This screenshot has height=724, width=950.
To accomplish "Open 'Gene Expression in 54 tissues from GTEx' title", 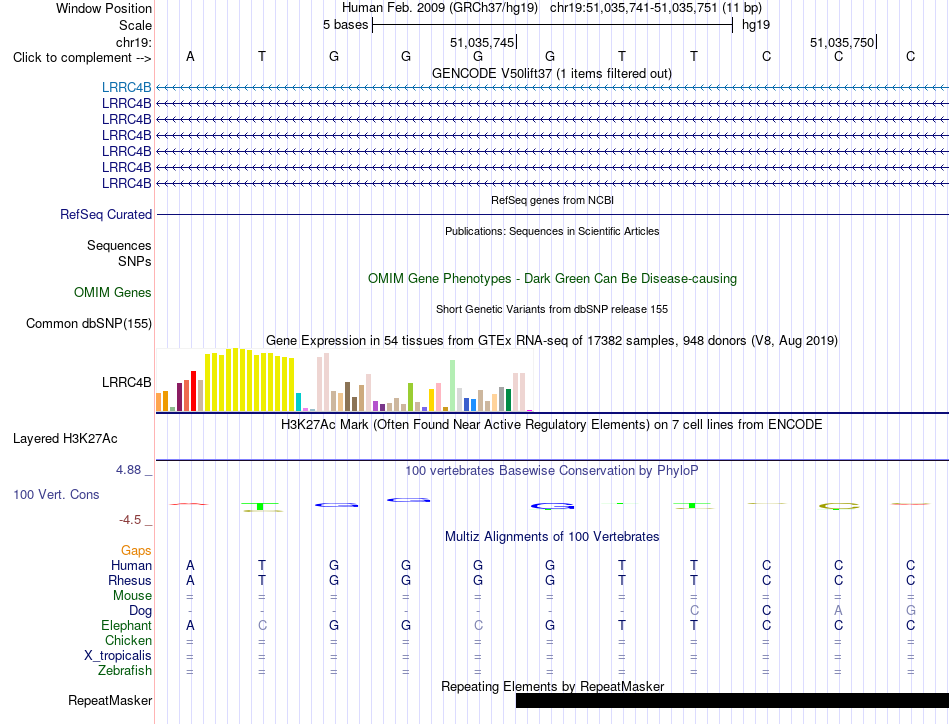I will point(551,340).
